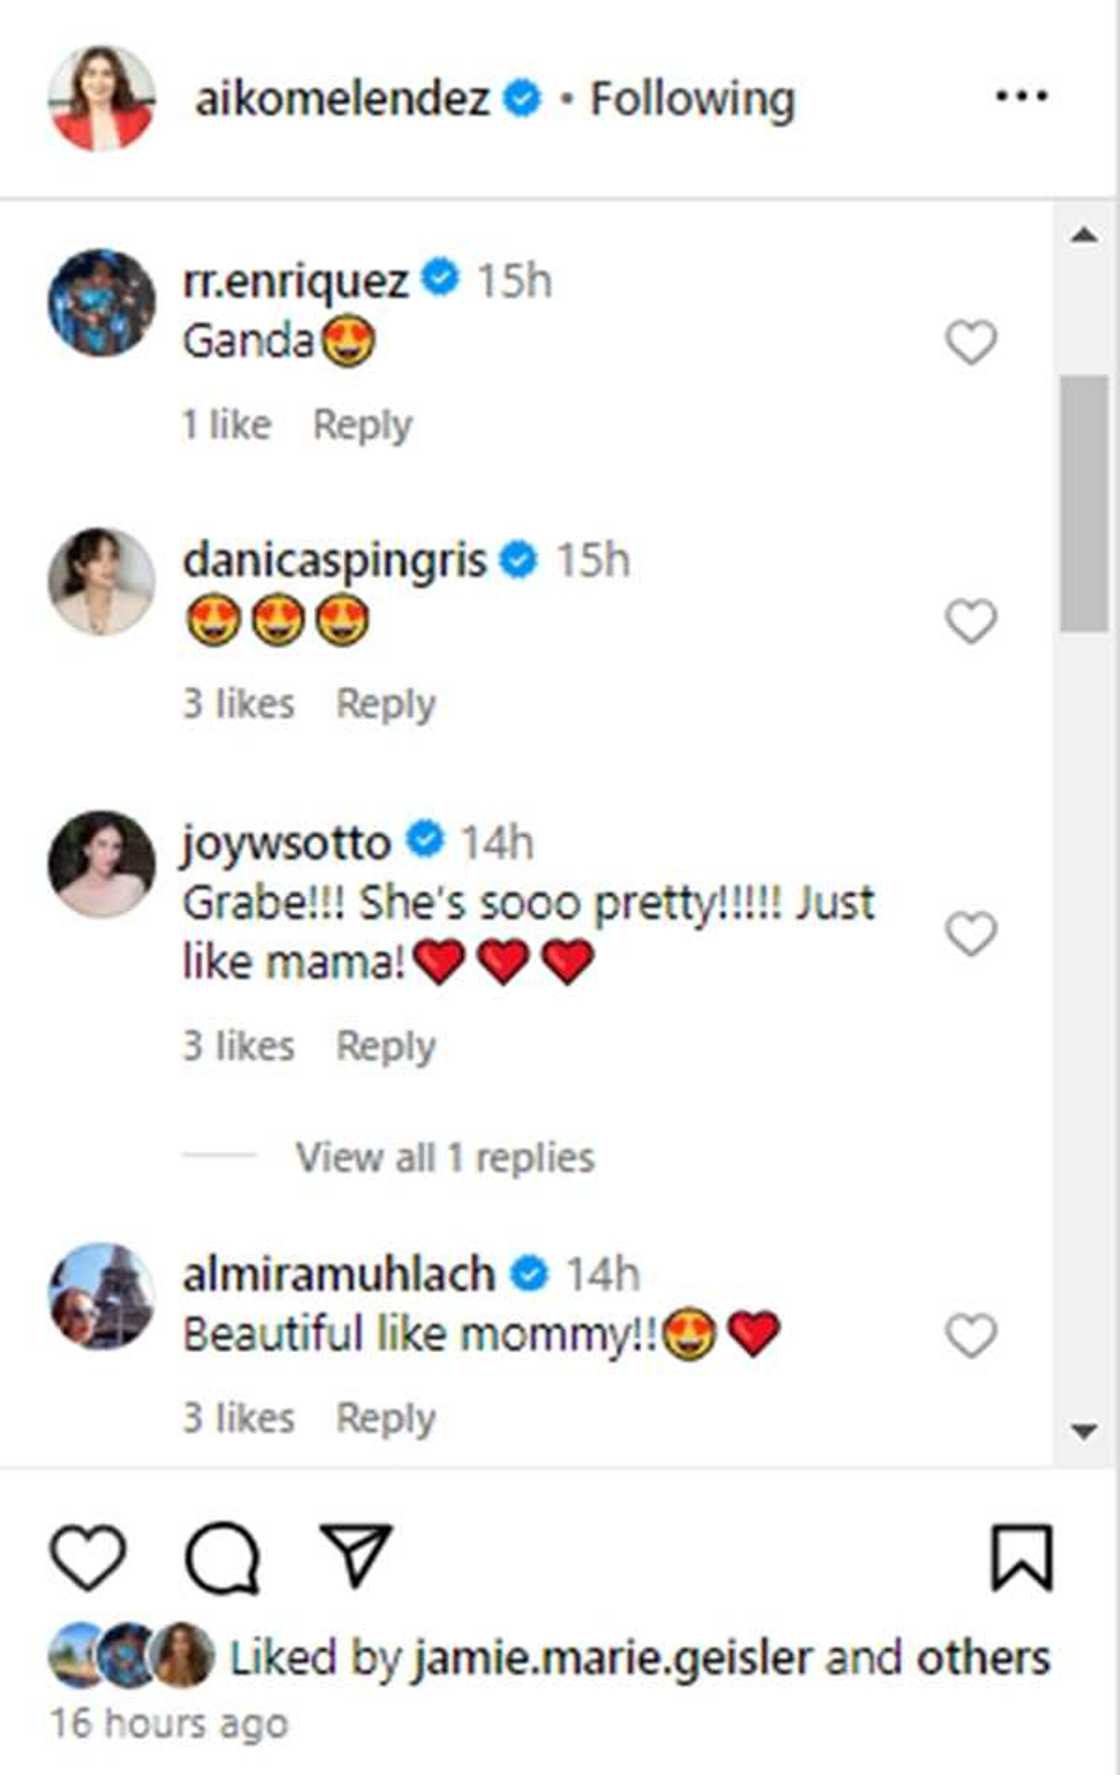Image resolution: width=1120 pixels, height=1775 pixels.
Task: Like joywsotto's "She's sooo pretty" comment
Action: coord(971,933)
